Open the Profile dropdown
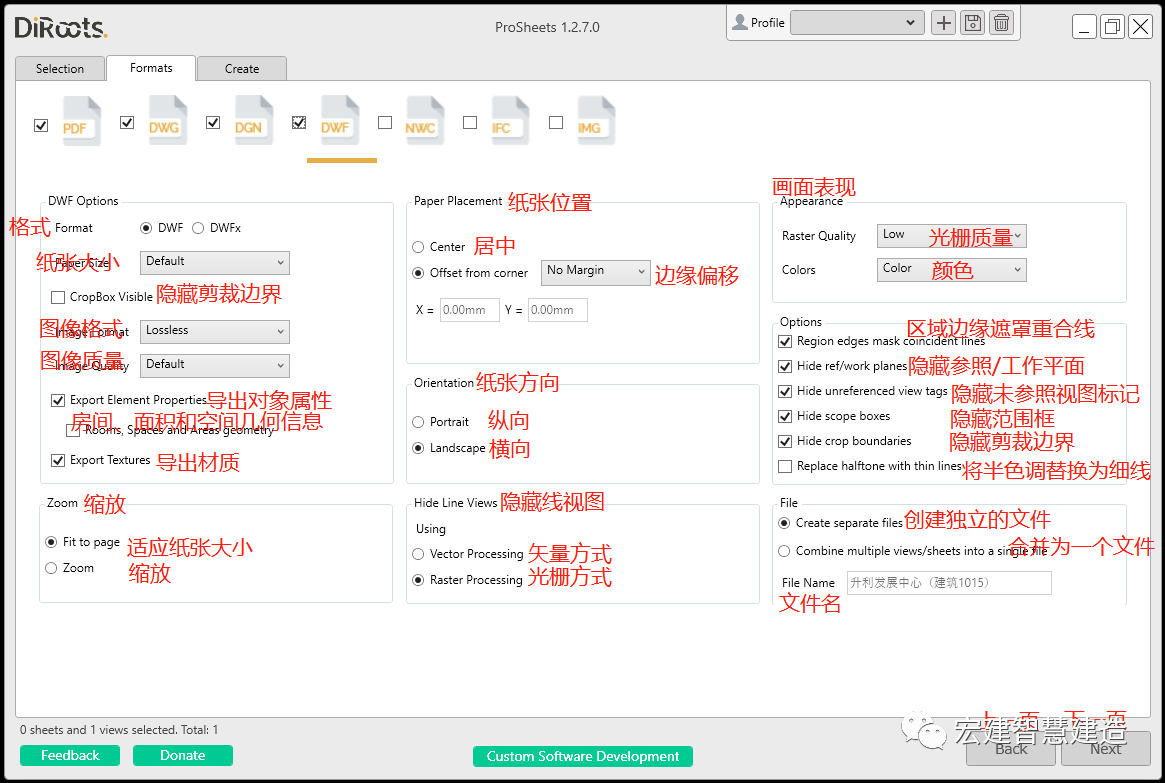 click(x=857, y=23)
